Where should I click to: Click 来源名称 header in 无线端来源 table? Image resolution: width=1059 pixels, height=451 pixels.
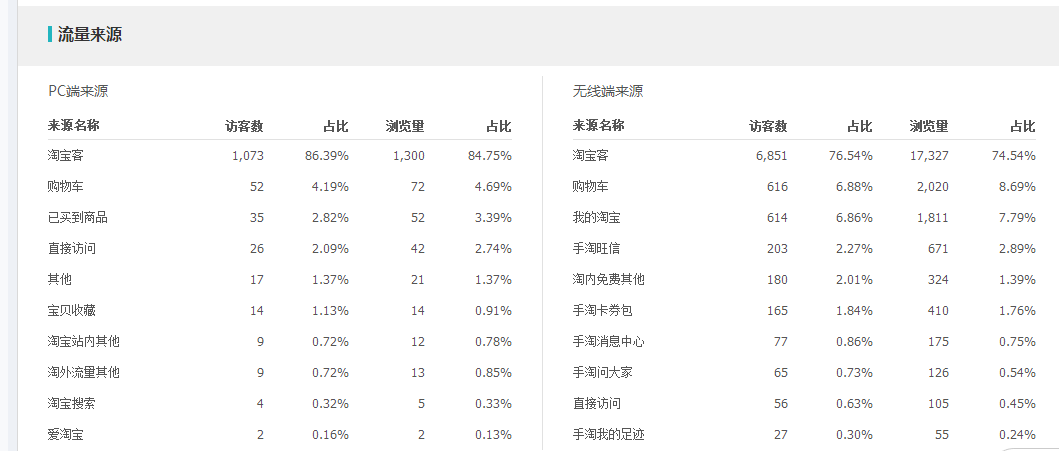tap(598, 126)
